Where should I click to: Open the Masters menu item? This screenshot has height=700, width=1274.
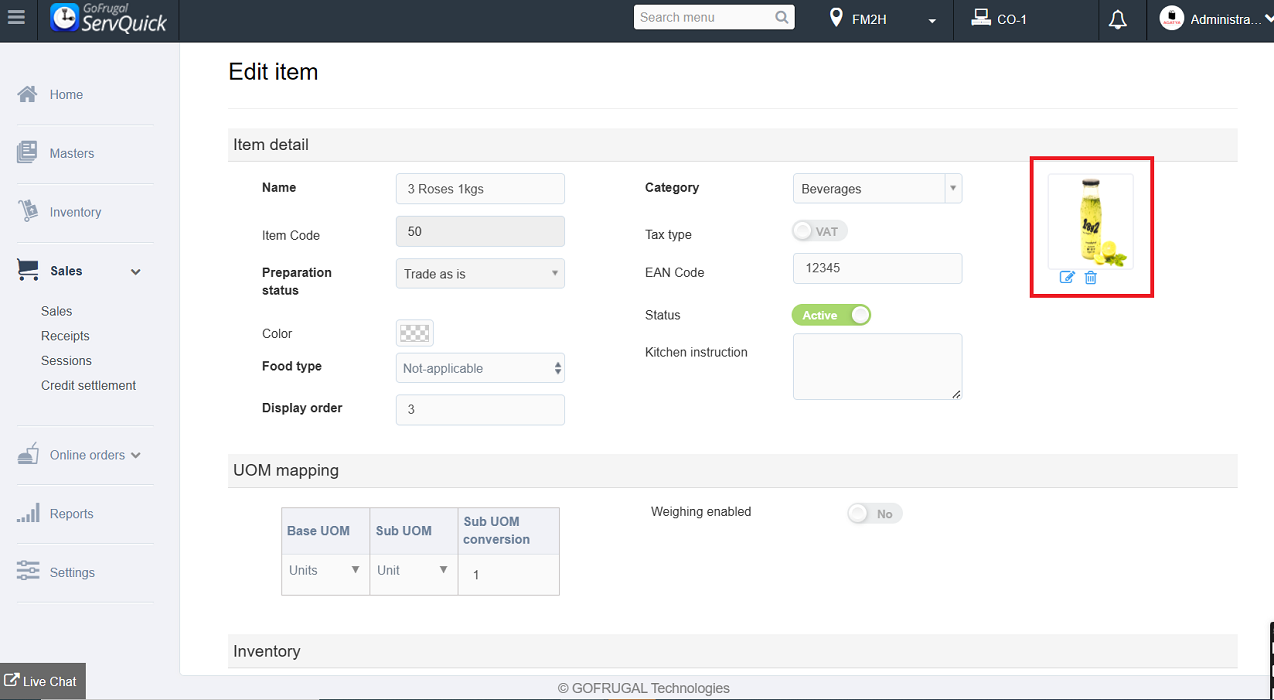coord(71,153)
